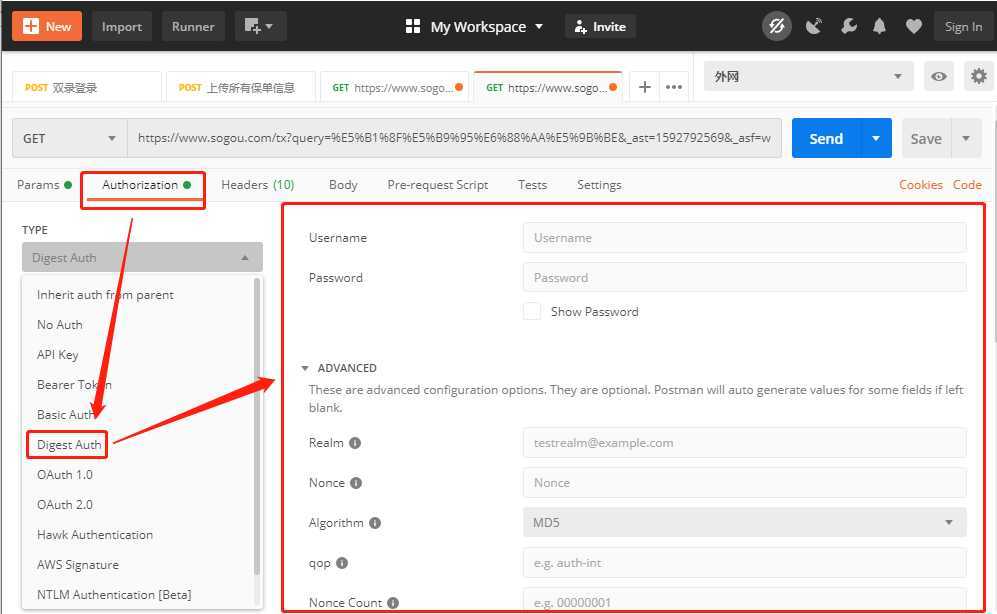This screenshot has height=614, width=997.
Task: Open the Save dropdown arrow
Action: click(x=966, y=138)
